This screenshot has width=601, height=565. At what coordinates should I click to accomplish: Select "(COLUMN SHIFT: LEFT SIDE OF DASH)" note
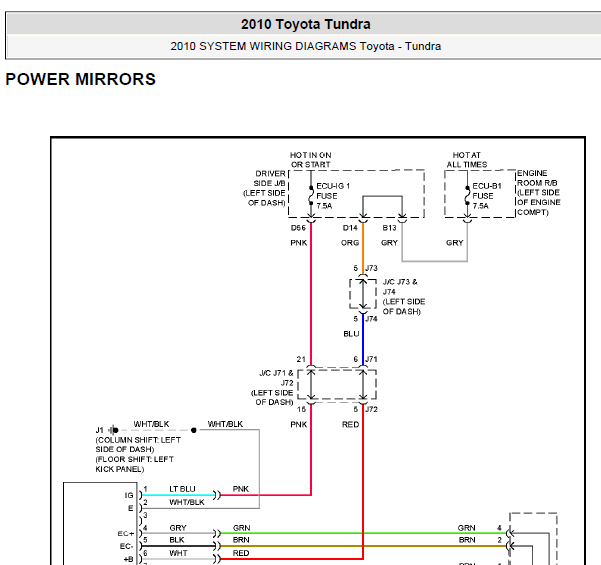click(x=138, y=445)
